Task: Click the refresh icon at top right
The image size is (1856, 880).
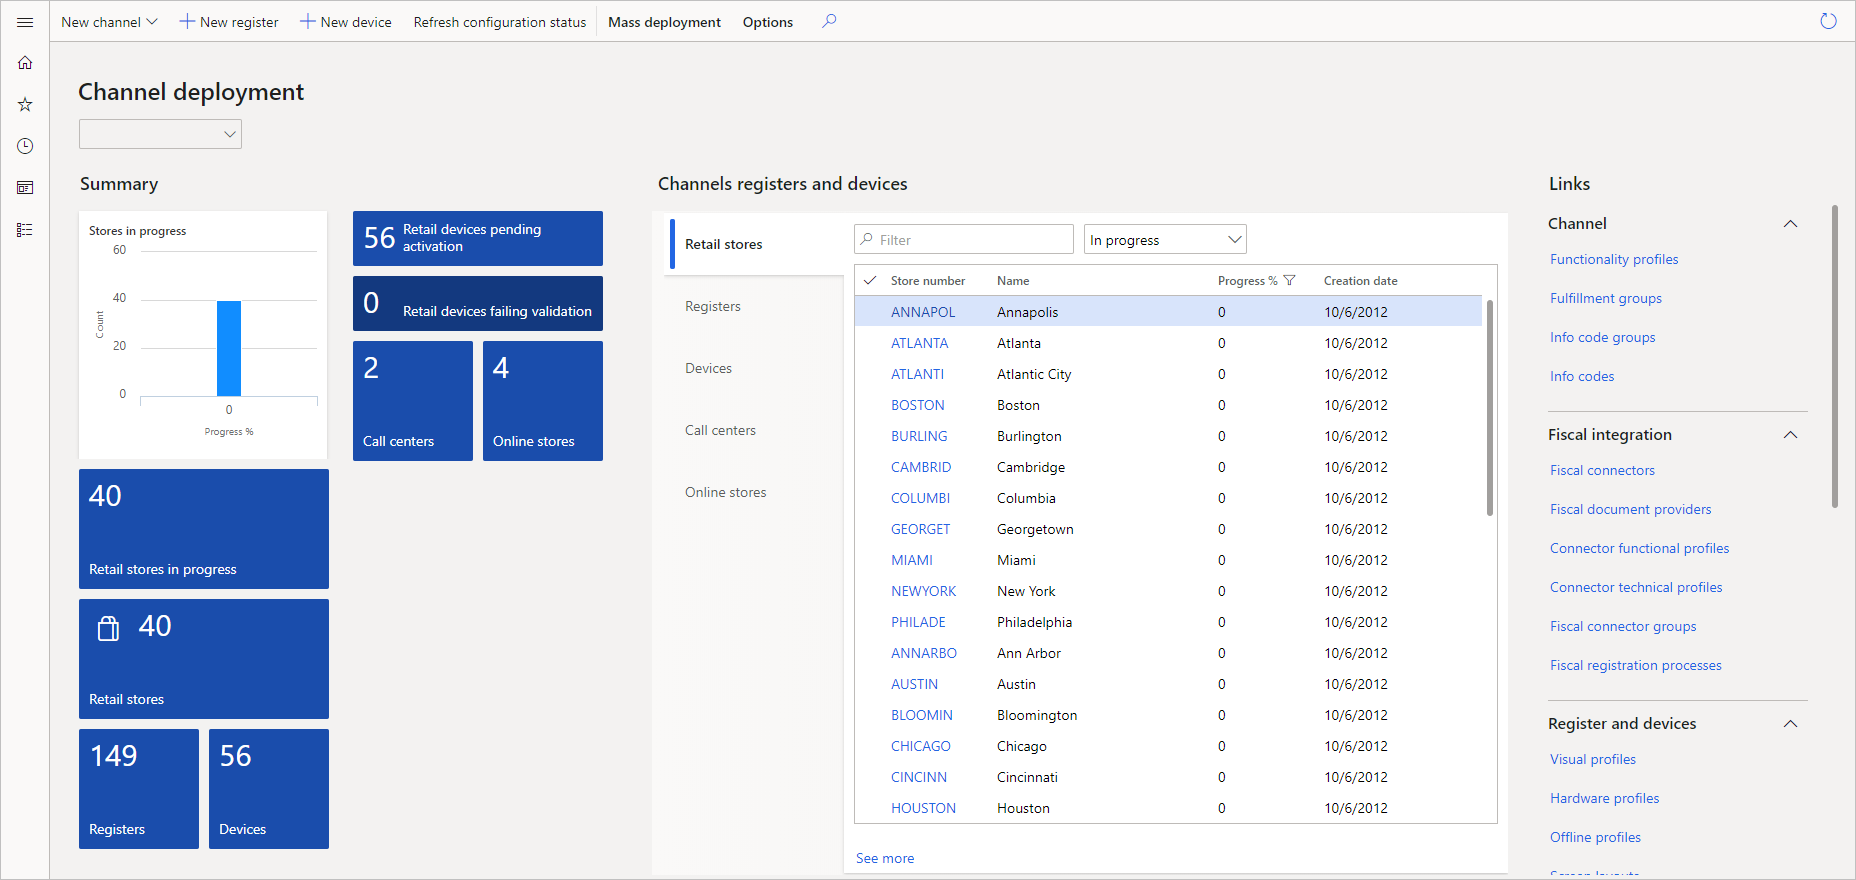Action: (1828, 21)
